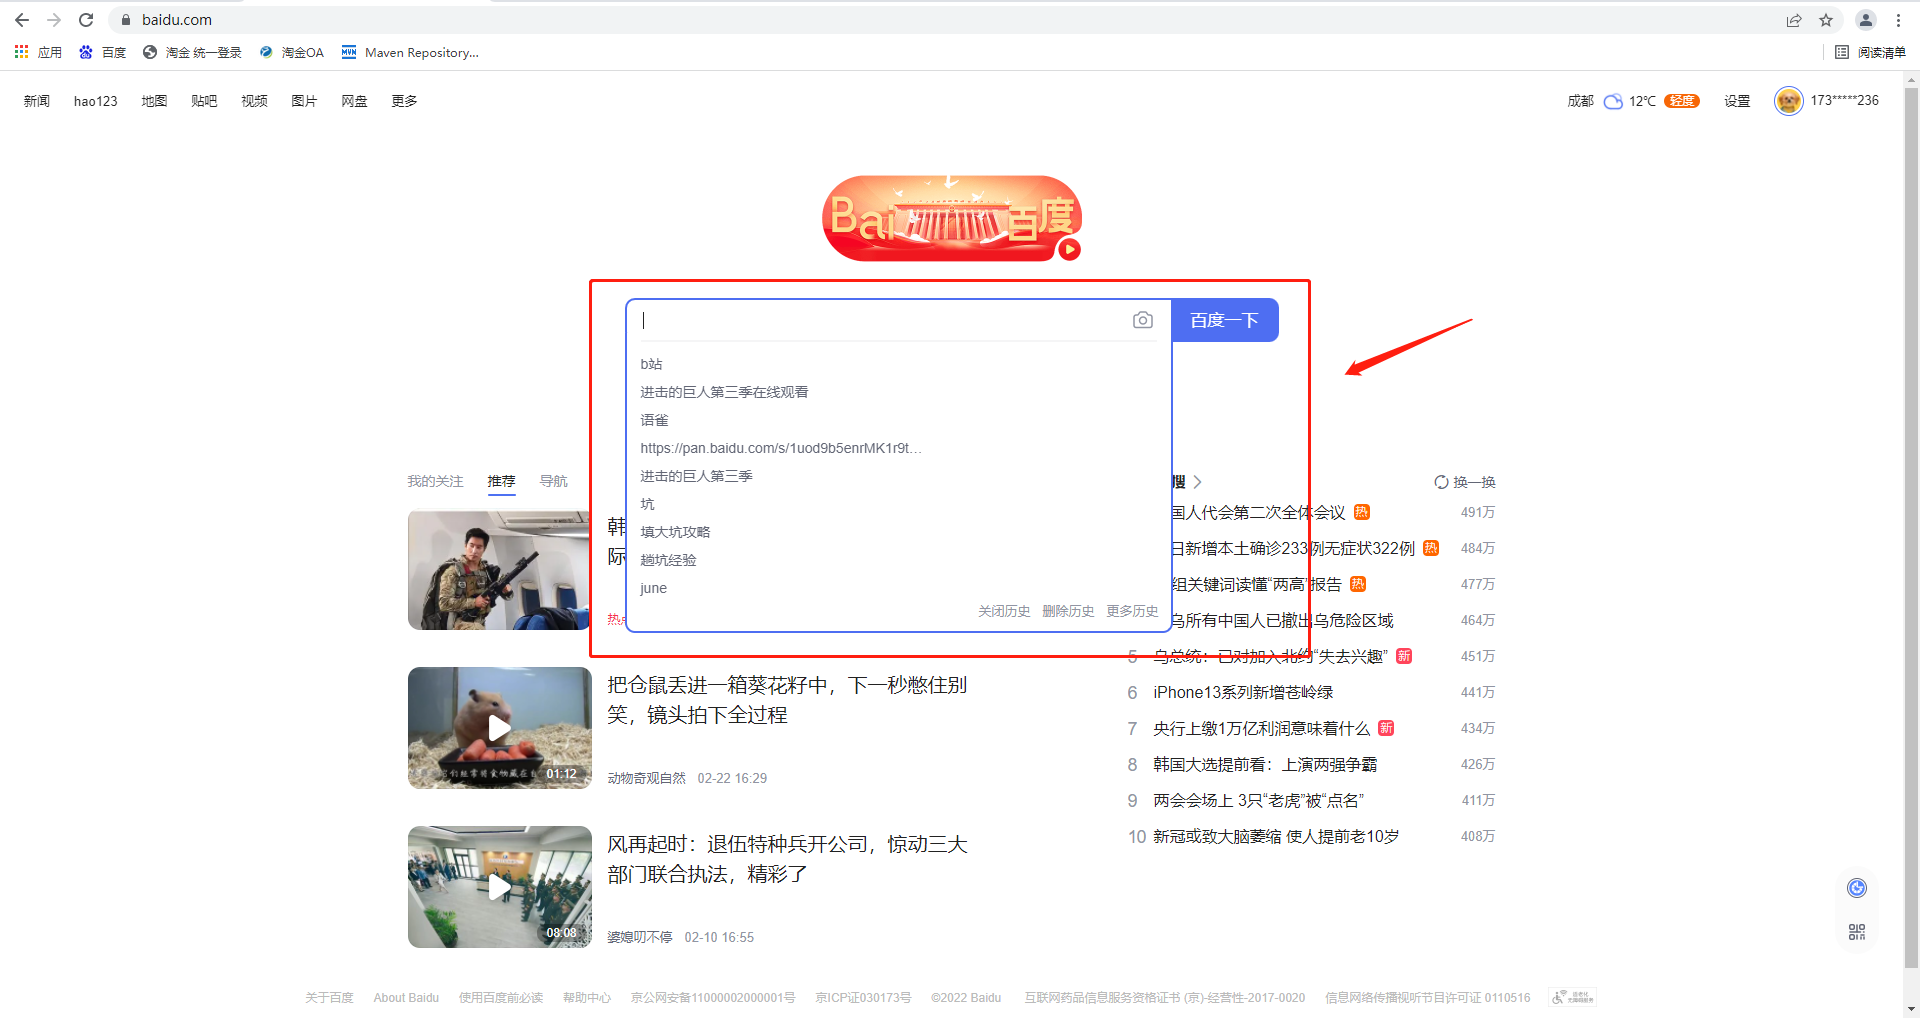
Task: Select the pan.baidu.com URL suggestion
Action: (x=780, y=448)
